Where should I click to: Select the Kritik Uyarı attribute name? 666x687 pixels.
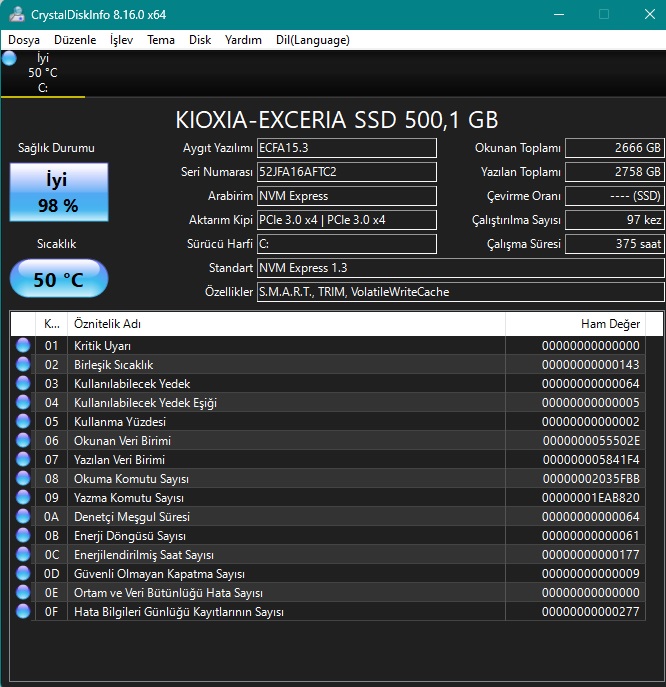102,346
